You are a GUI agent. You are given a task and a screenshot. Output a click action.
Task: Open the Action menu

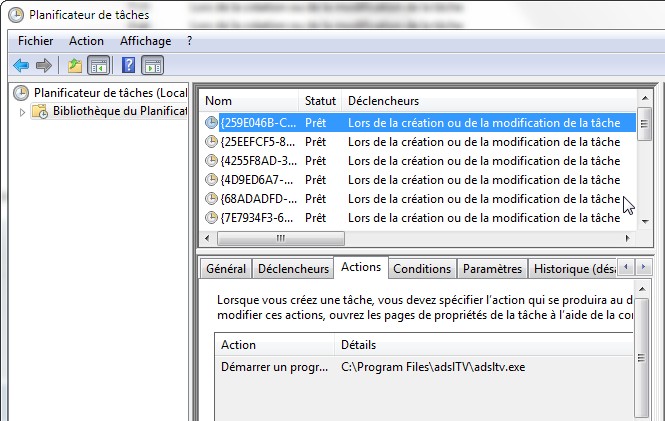point(86,41)
